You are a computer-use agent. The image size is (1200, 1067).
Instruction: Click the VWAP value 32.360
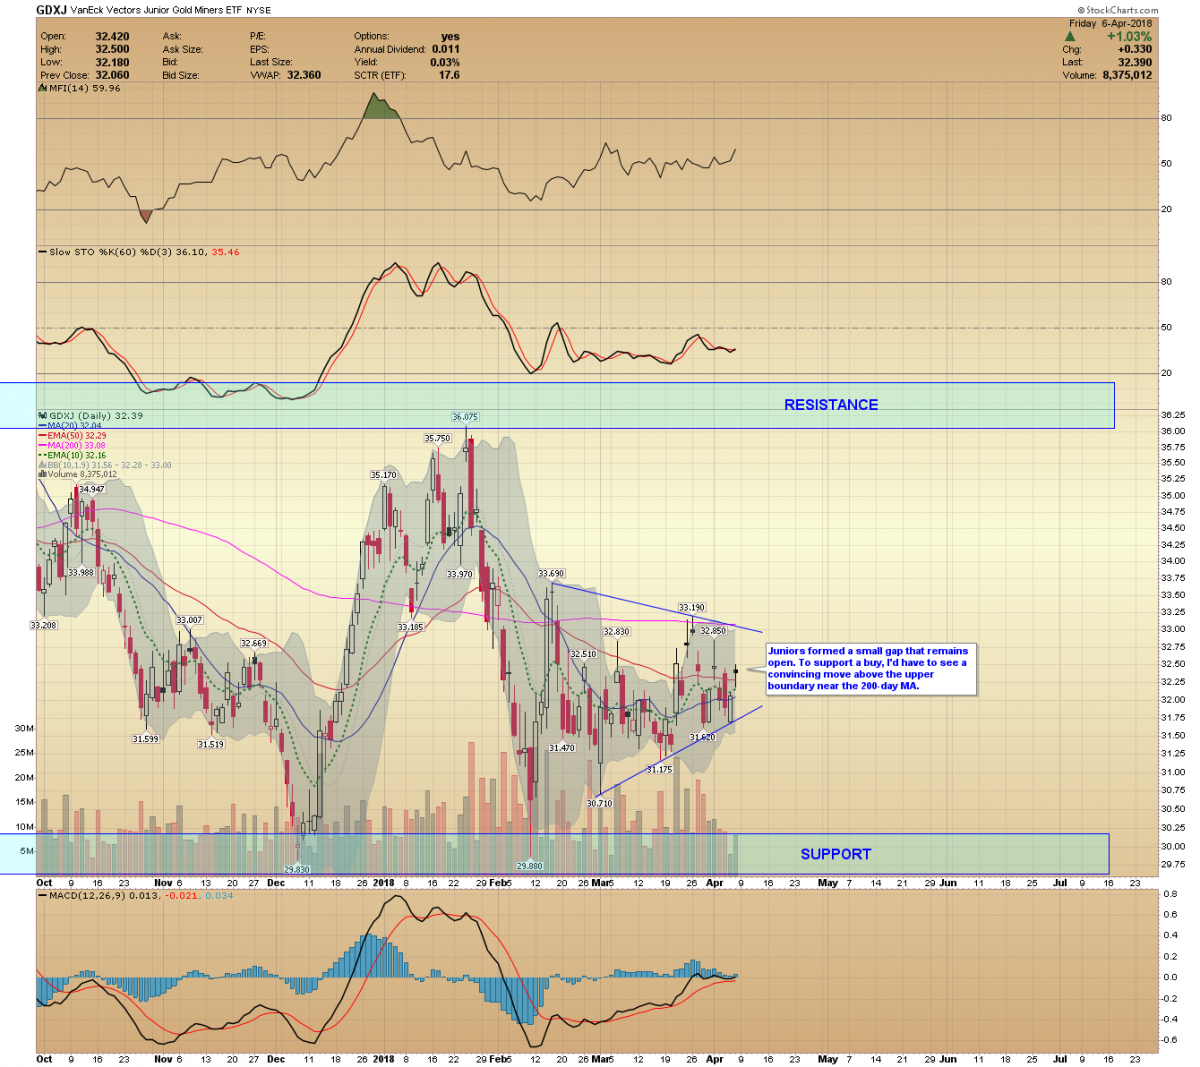(304, 75)
